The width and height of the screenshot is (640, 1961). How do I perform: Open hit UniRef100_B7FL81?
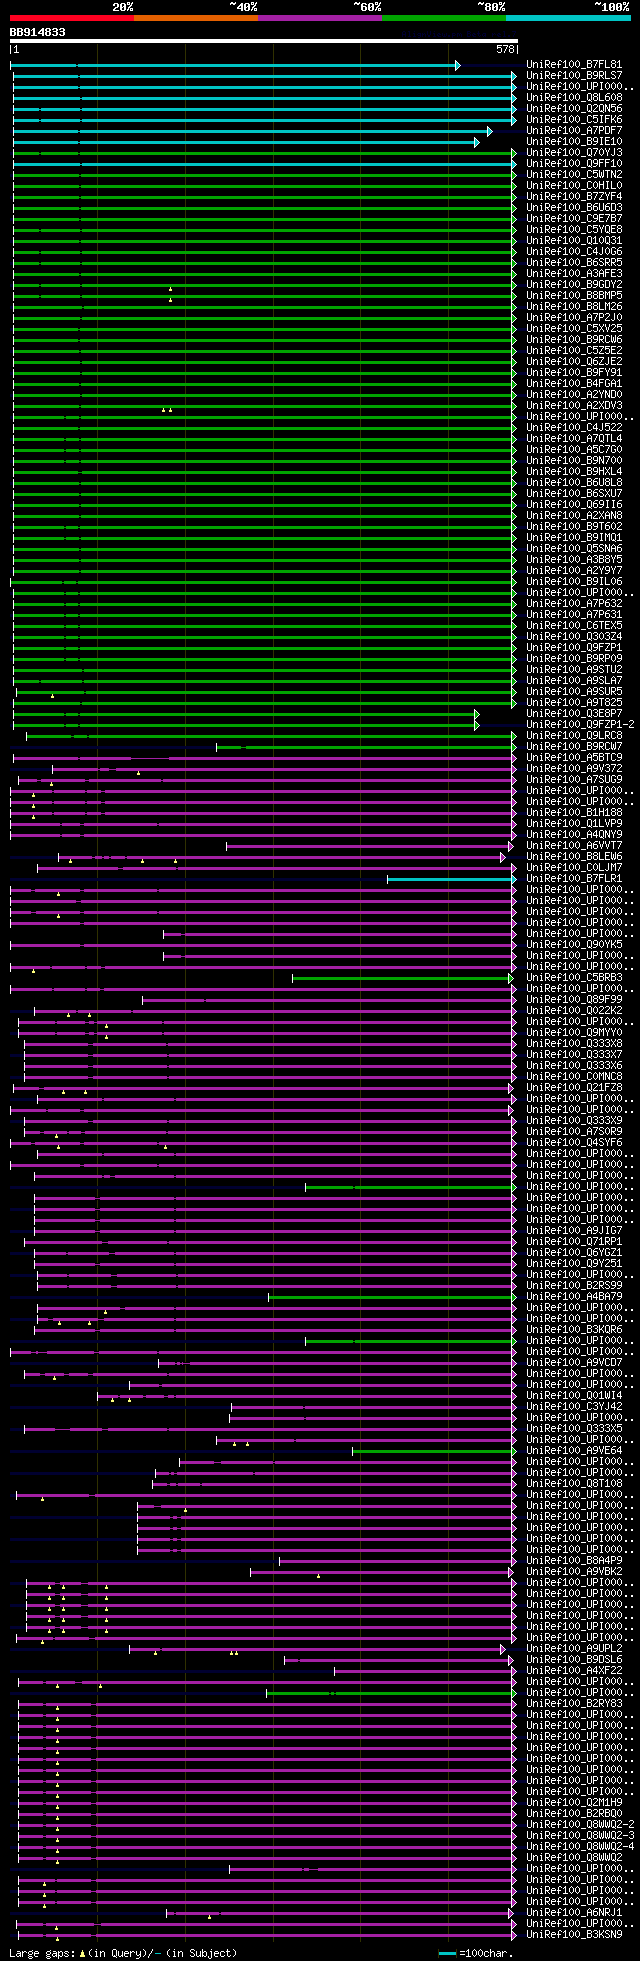point(574,65)
